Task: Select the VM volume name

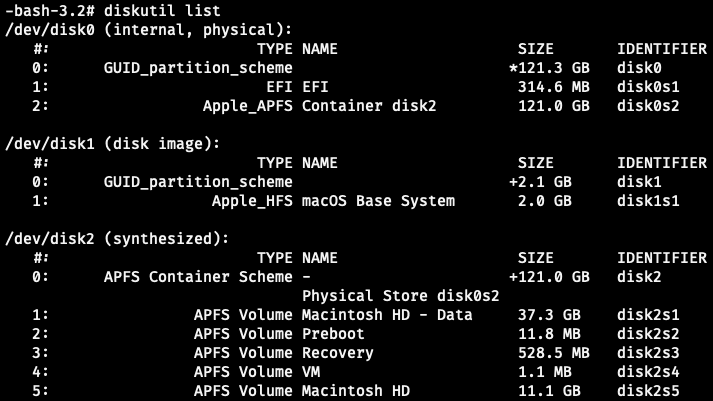Action: (x=312, y=372)
